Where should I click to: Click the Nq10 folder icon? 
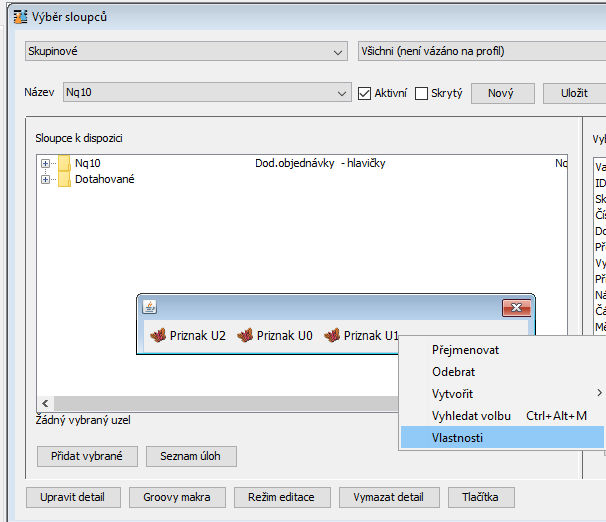click(64, 164)
